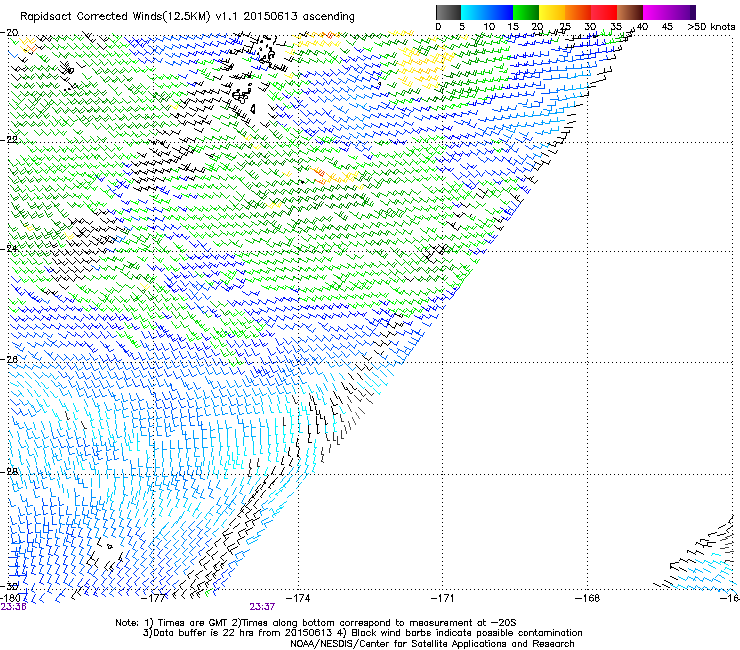Click the brown 35-40 knots legend segment
This screenshot has height=650, width=740.
(x=630, y=12)
